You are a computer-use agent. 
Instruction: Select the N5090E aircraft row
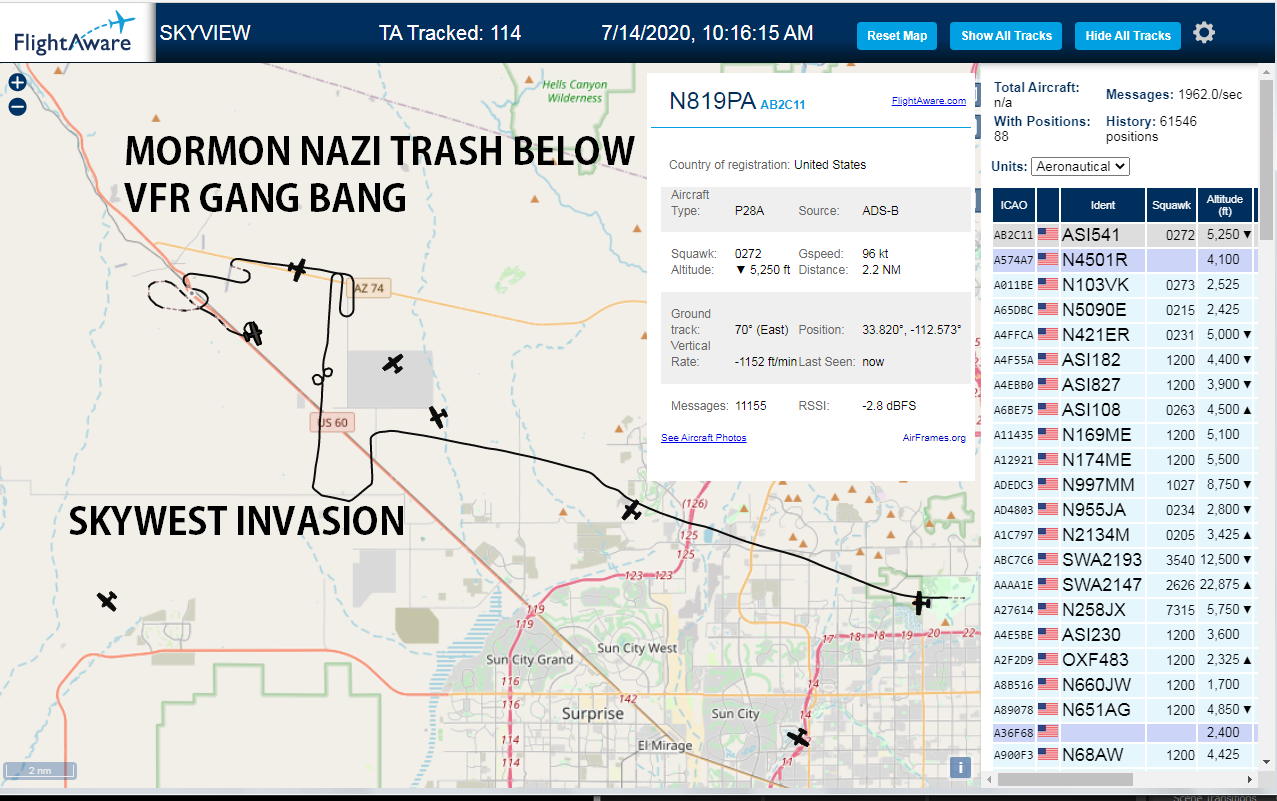(x=1123, y=309)
